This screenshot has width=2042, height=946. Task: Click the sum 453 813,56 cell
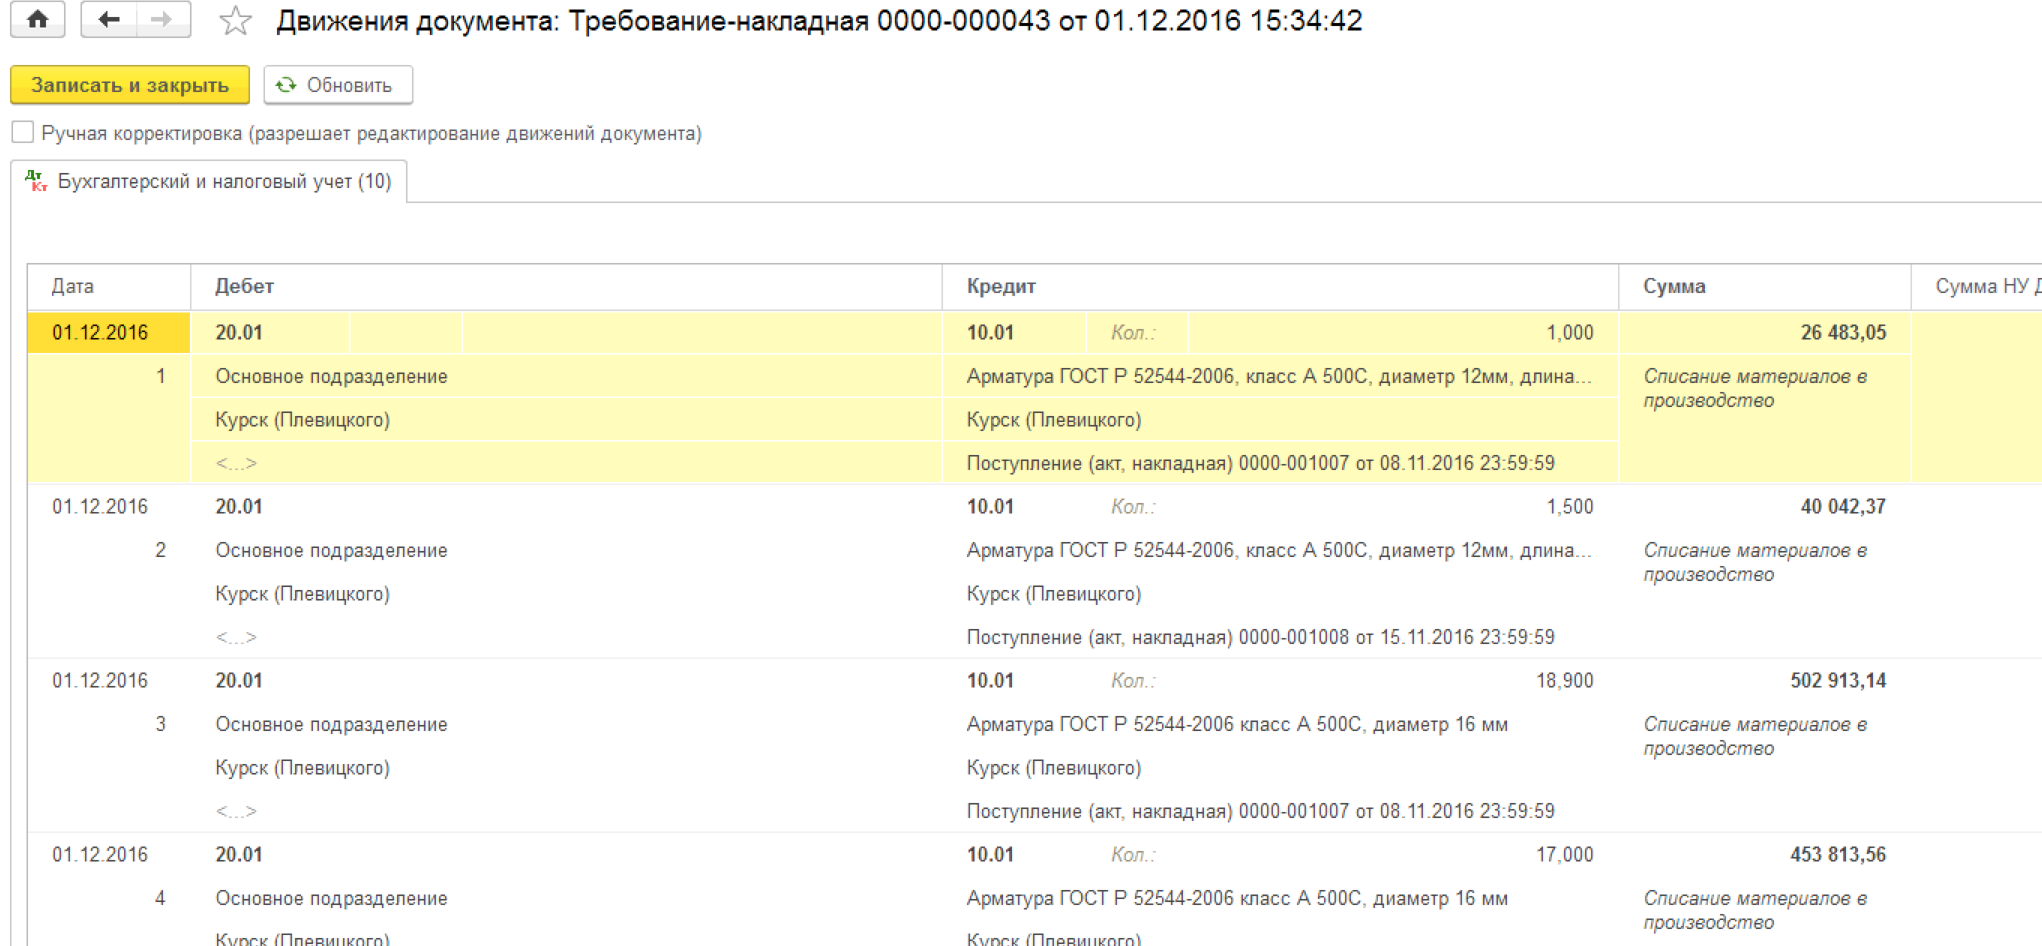[1837, 855]
